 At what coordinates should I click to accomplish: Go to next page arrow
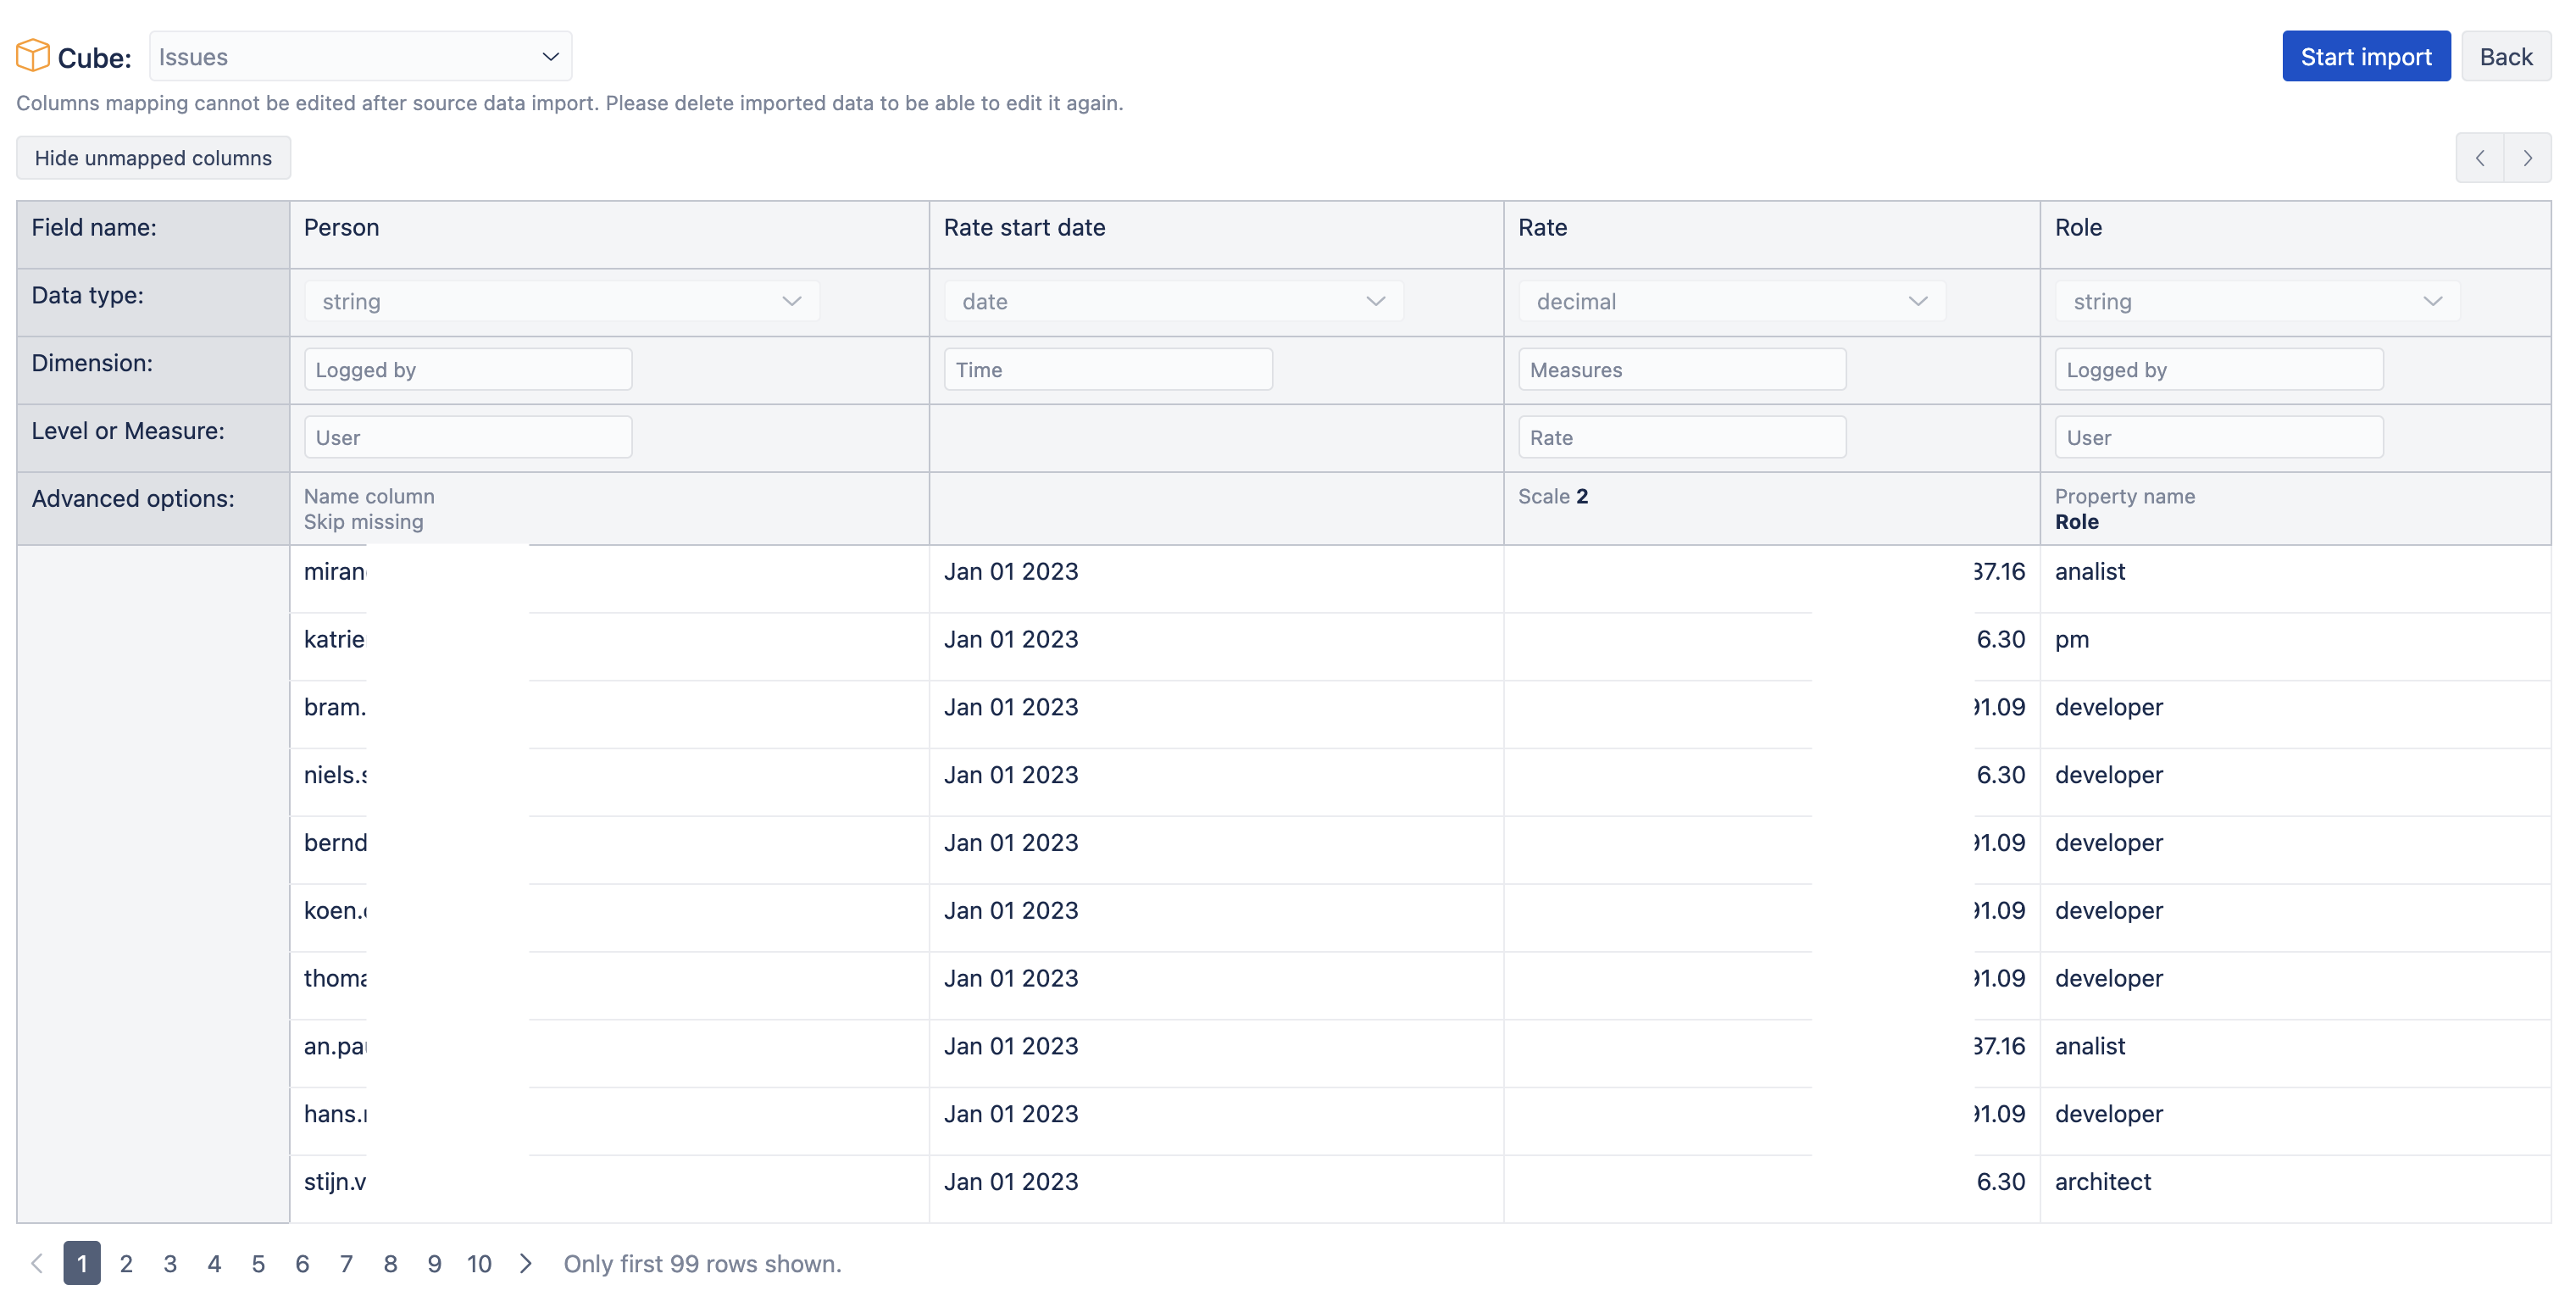pos(525,1263)
